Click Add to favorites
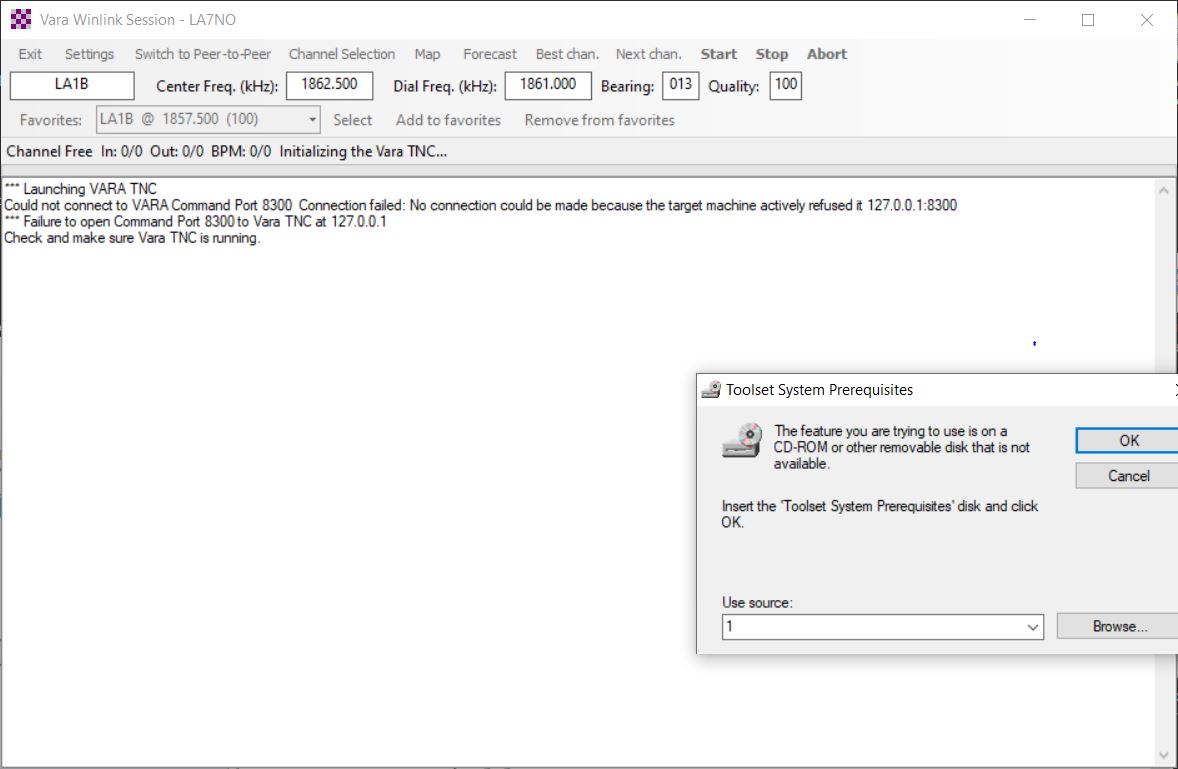1178x769 pixels. (x=449, y=120)
